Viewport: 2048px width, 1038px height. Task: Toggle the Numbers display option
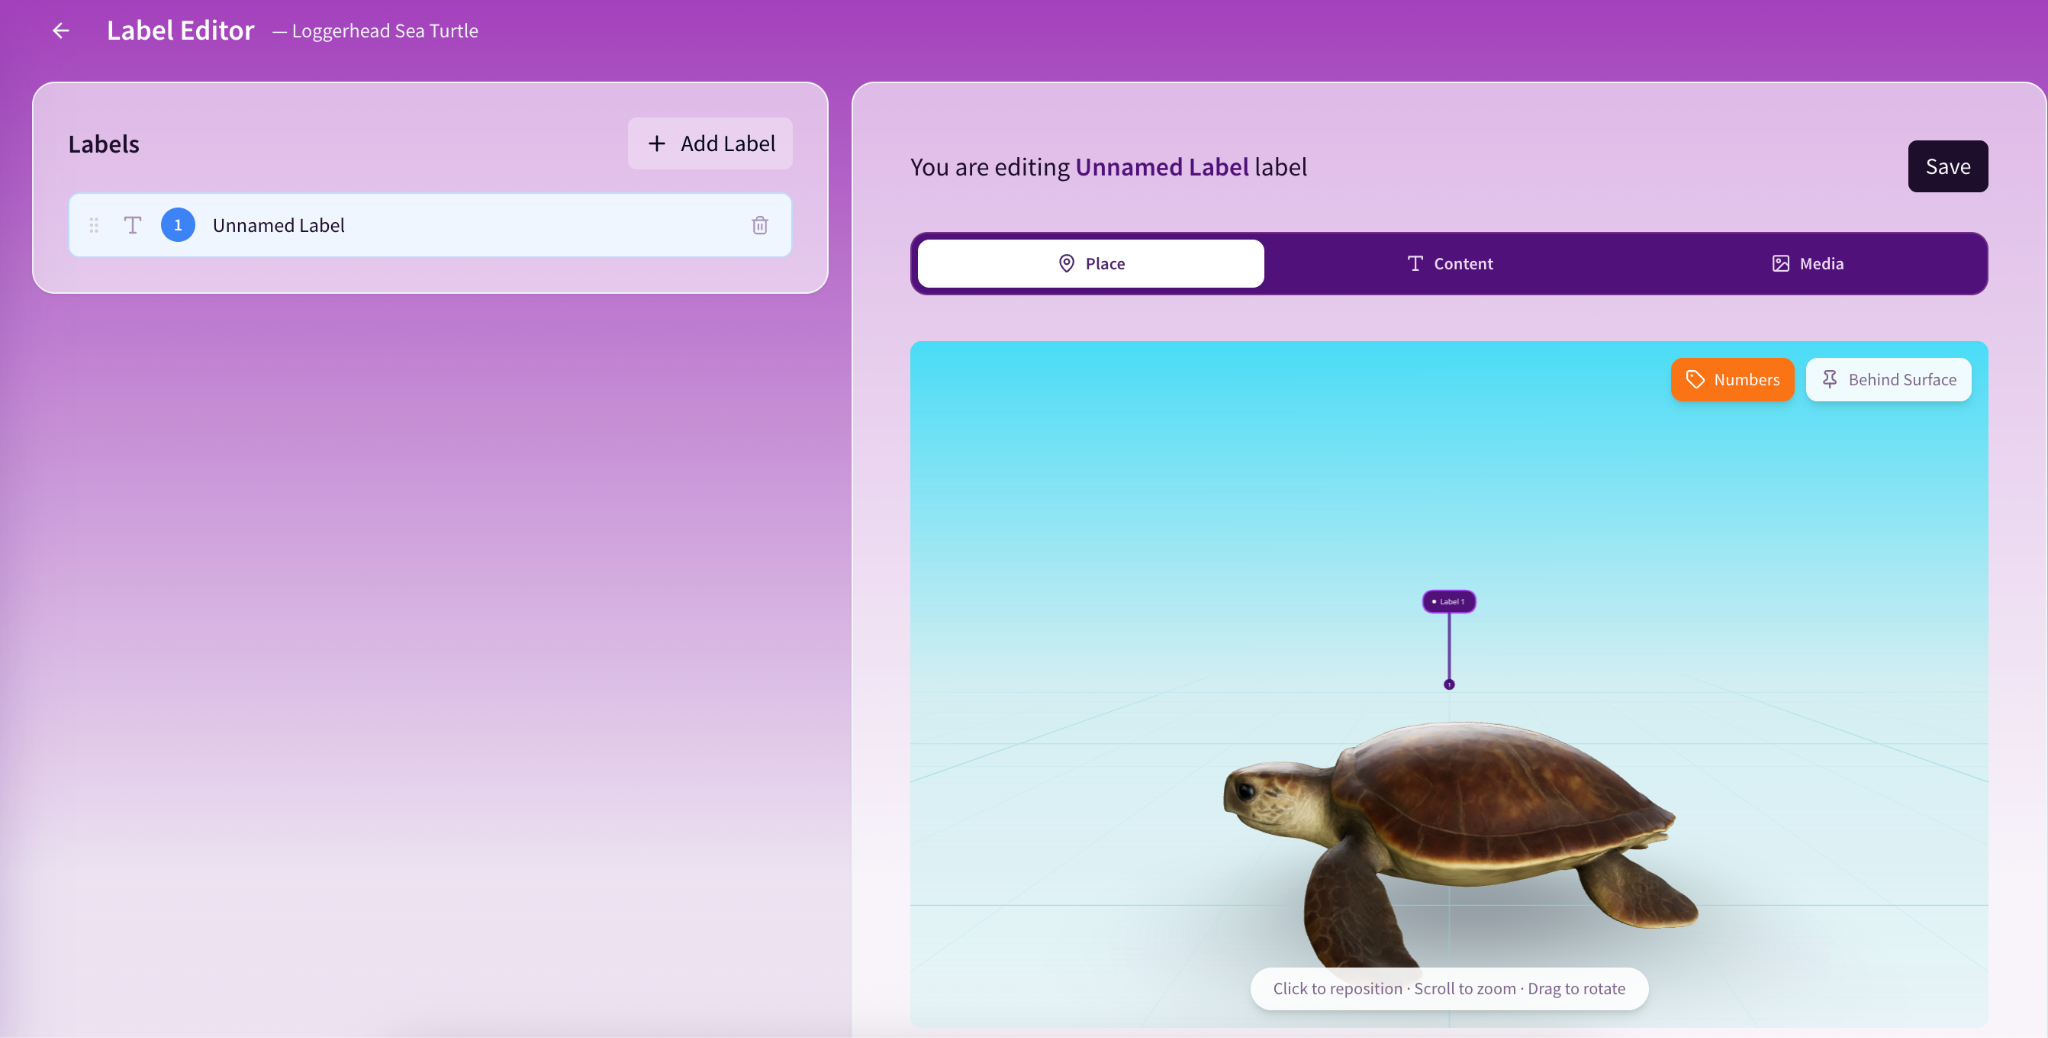[1732, 380]
